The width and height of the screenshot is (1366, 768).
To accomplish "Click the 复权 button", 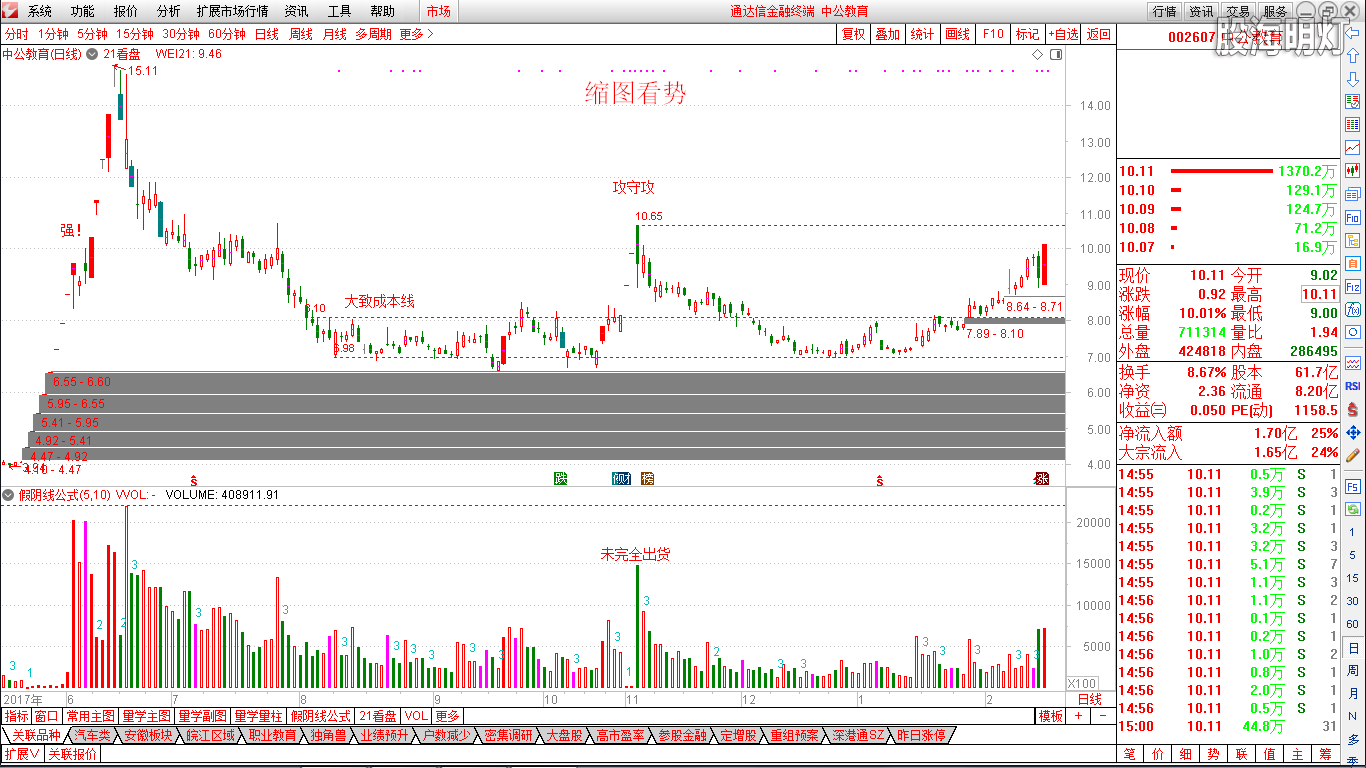I will pyautogui.click(x=853, y=34).
